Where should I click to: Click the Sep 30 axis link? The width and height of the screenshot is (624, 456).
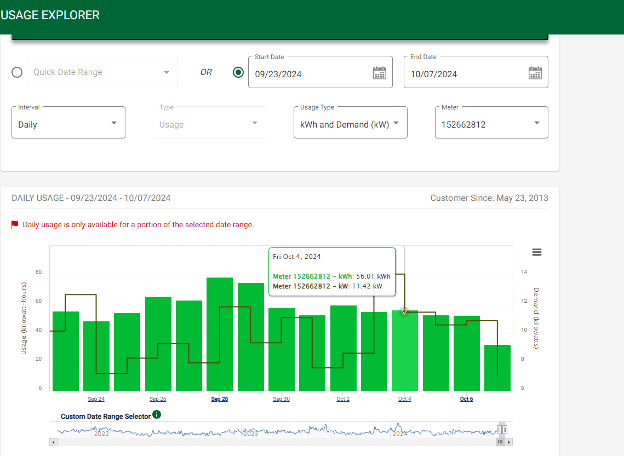click(281, 399)
